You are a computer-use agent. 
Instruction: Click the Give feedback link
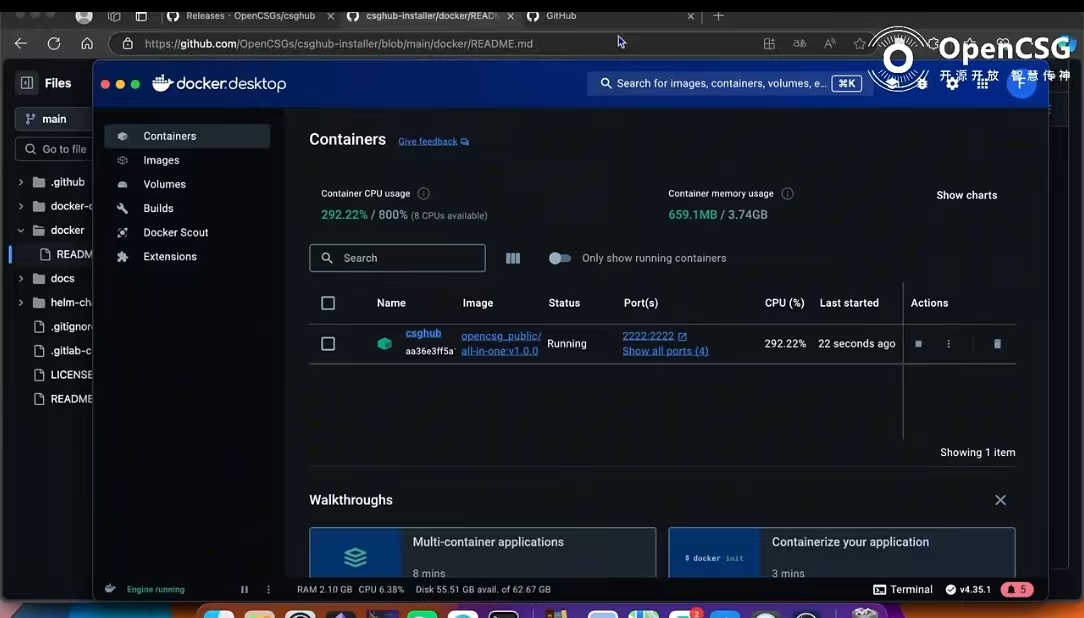(427, 141)
